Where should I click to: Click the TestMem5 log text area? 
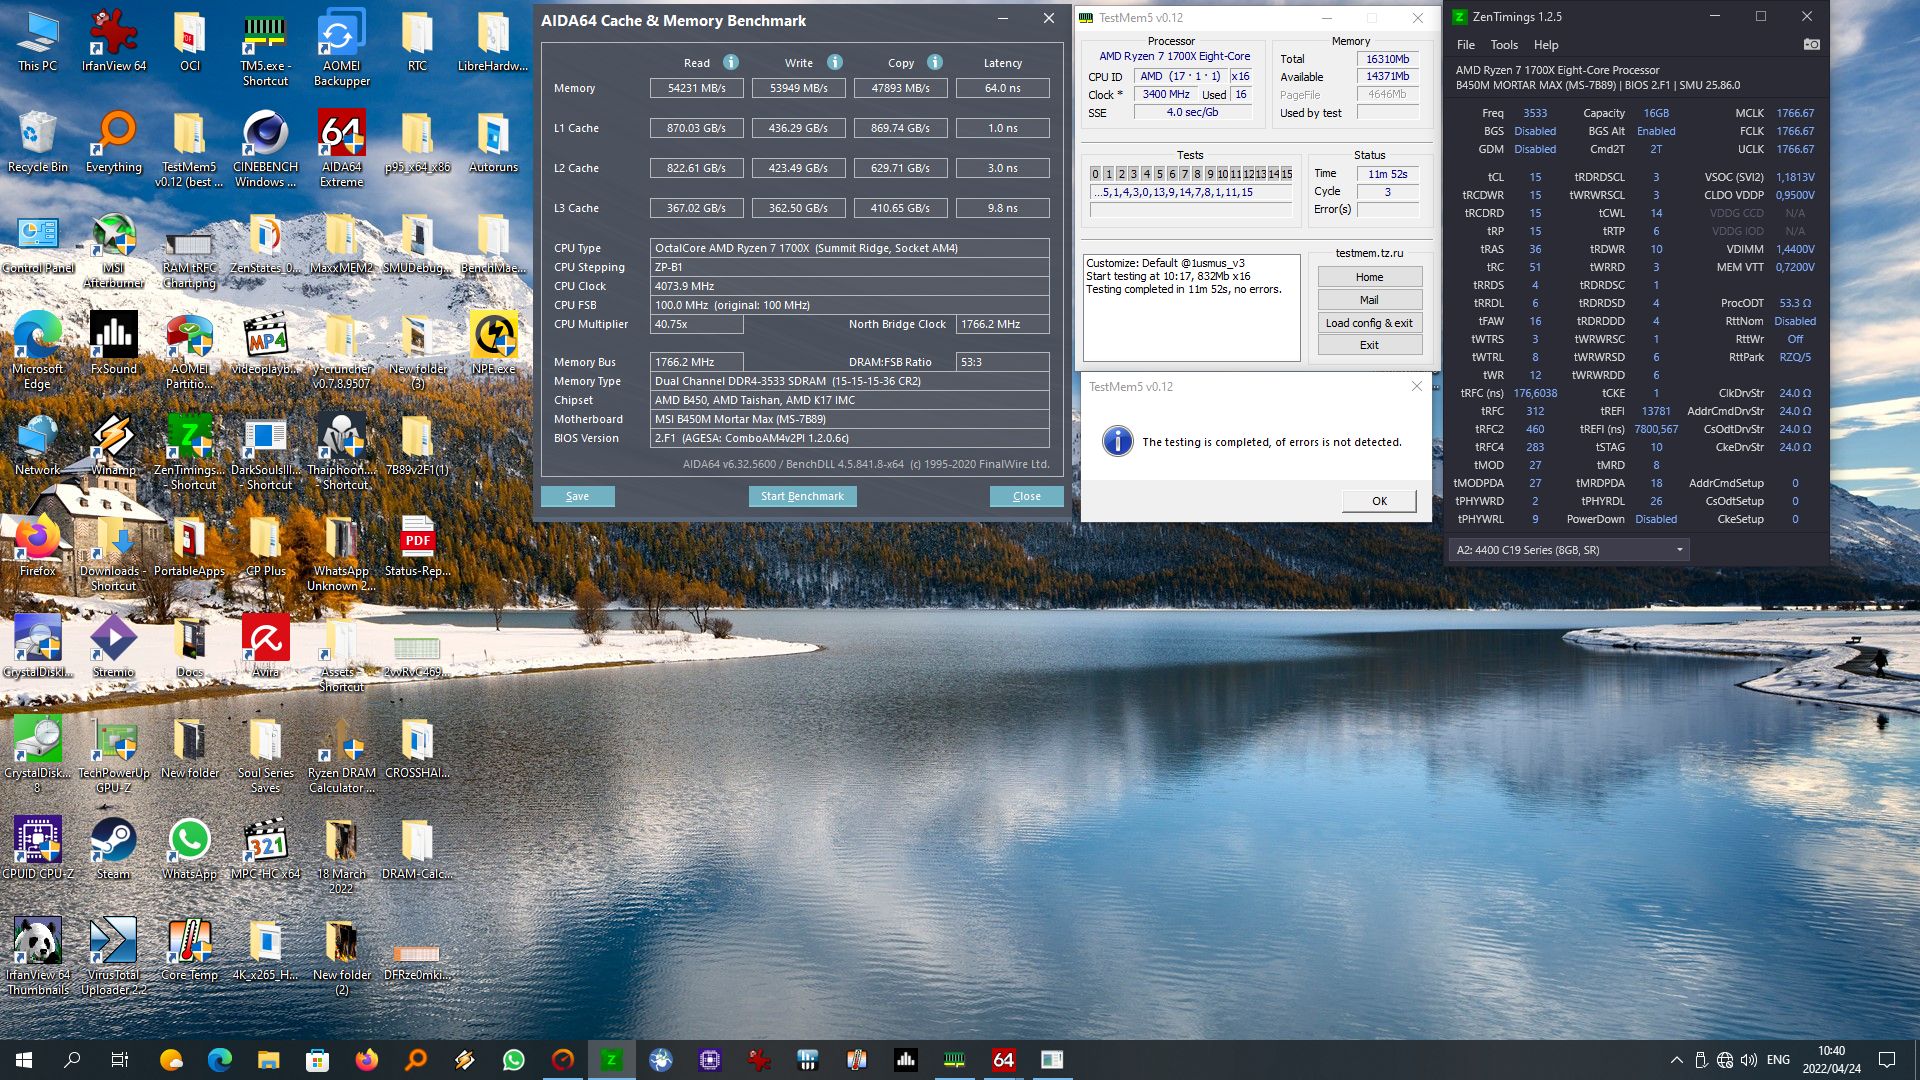point(1191,307)
